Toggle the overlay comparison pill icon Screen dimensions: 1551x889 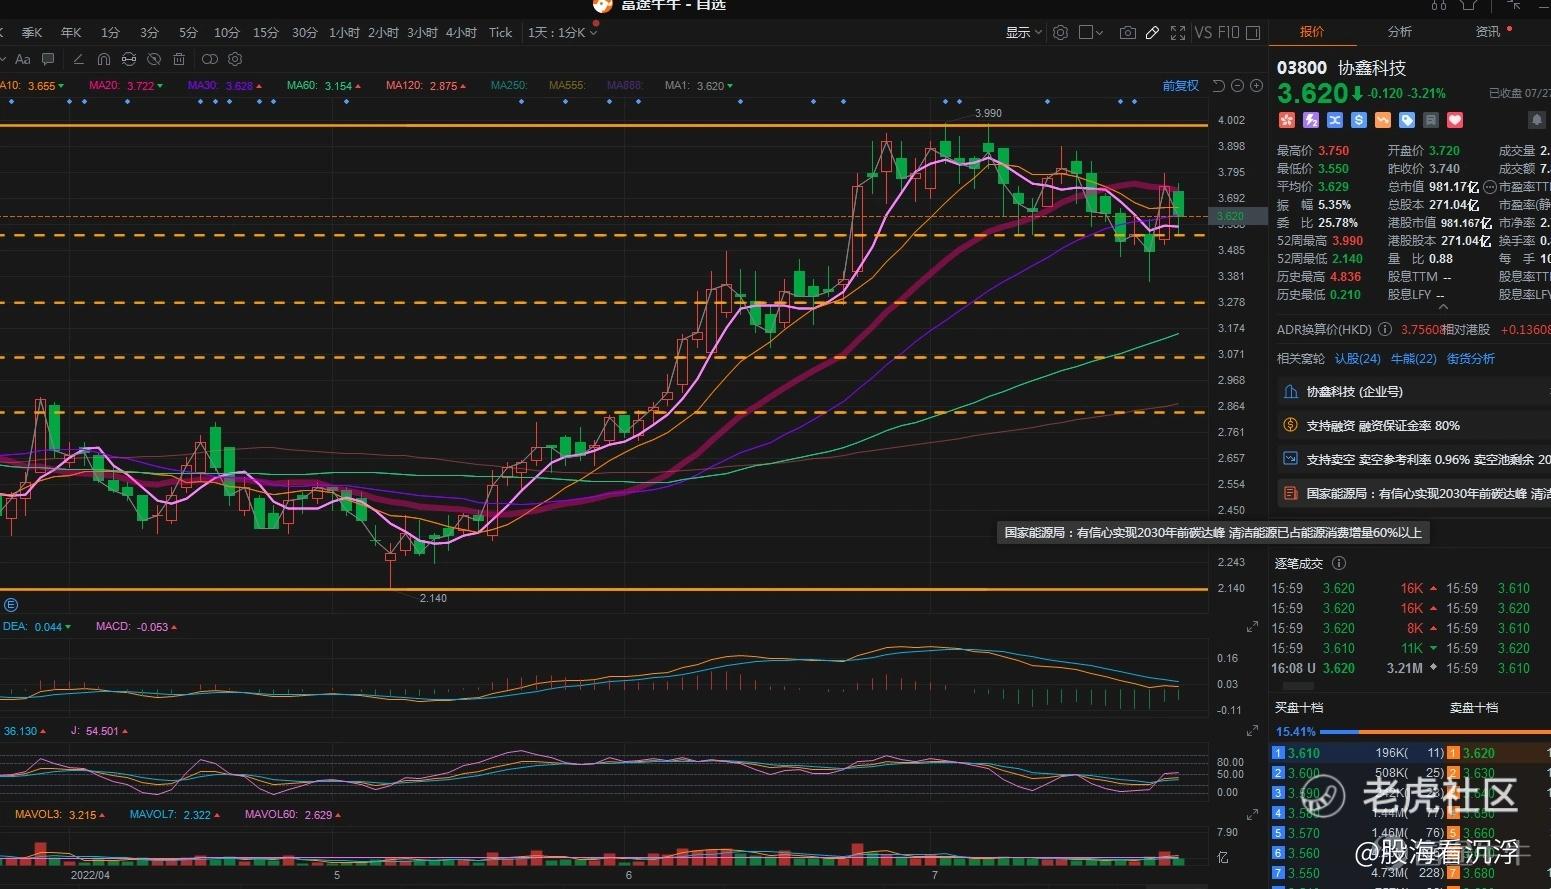[210, 59]
